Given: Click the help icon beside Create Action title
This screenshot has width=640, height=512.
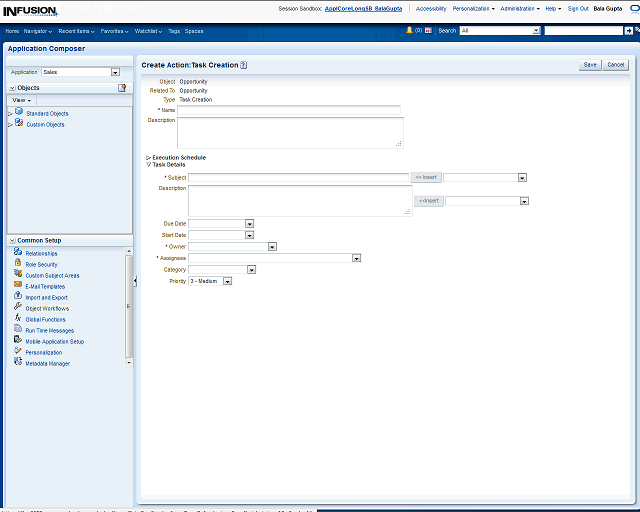Looking at the screenshot, I should pyautogui.click(x=244, y=65).
